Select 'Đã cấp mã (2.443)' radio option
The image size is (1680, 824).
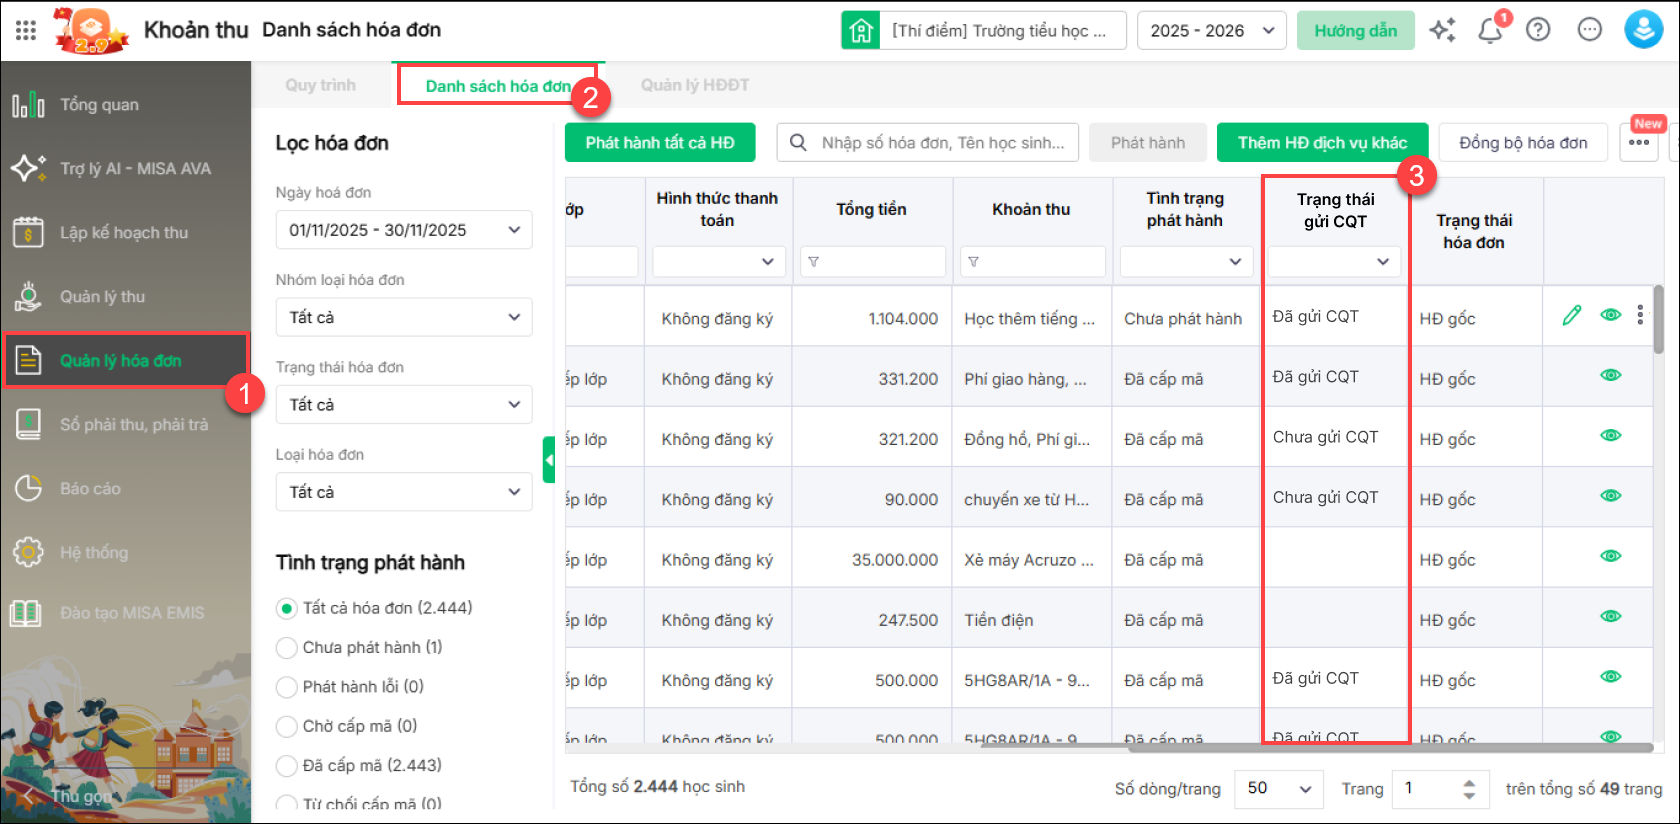(287, 766)
